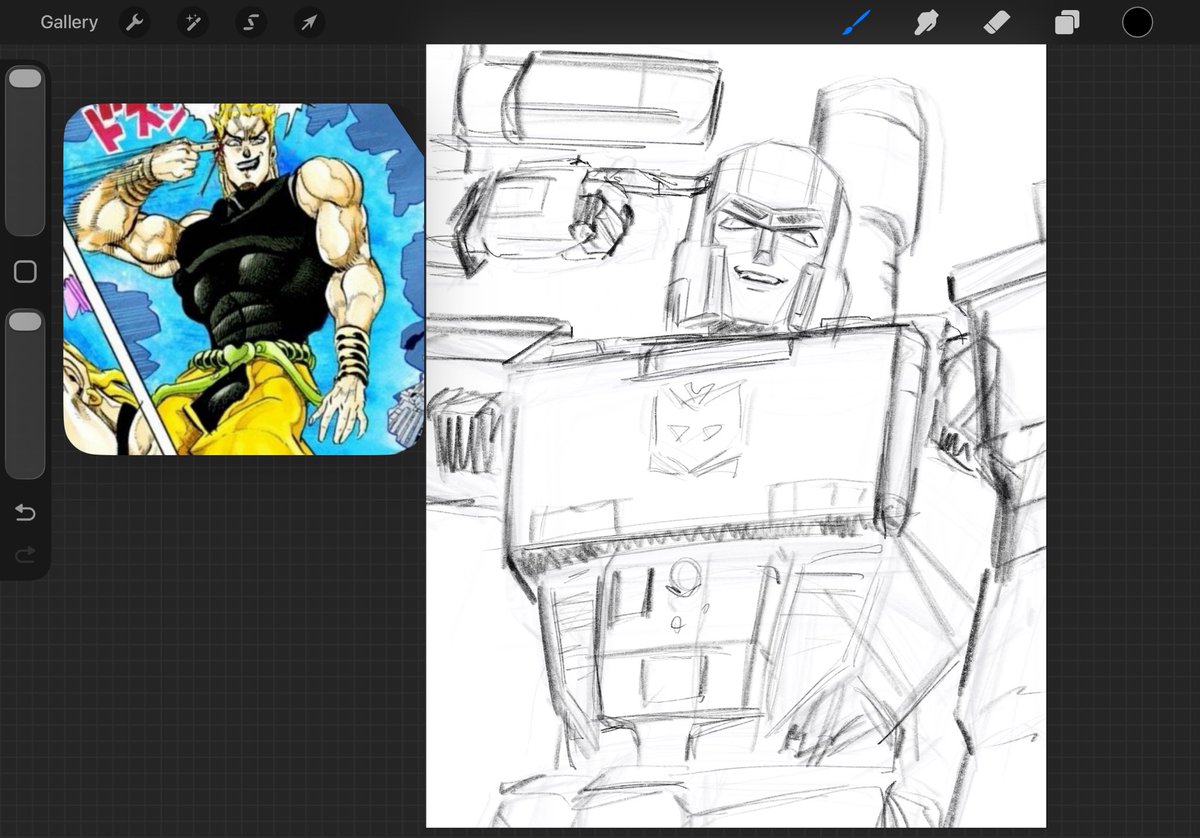The image size is (1200, 838).
Task: Adjust the brush size slider
Action: (25, 150)
